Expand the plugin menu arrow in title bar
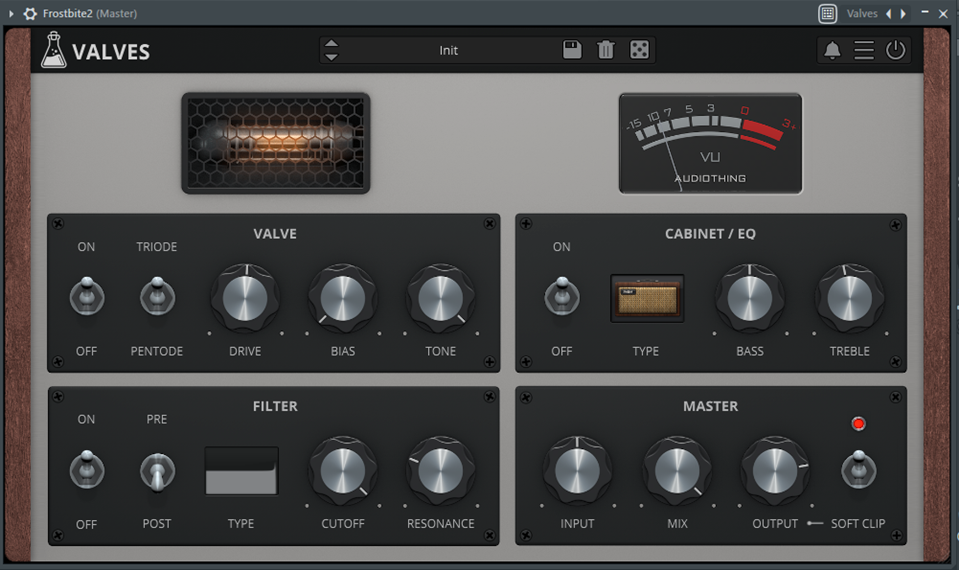Viewport: 959px width, 570px height. coord(11,13)
